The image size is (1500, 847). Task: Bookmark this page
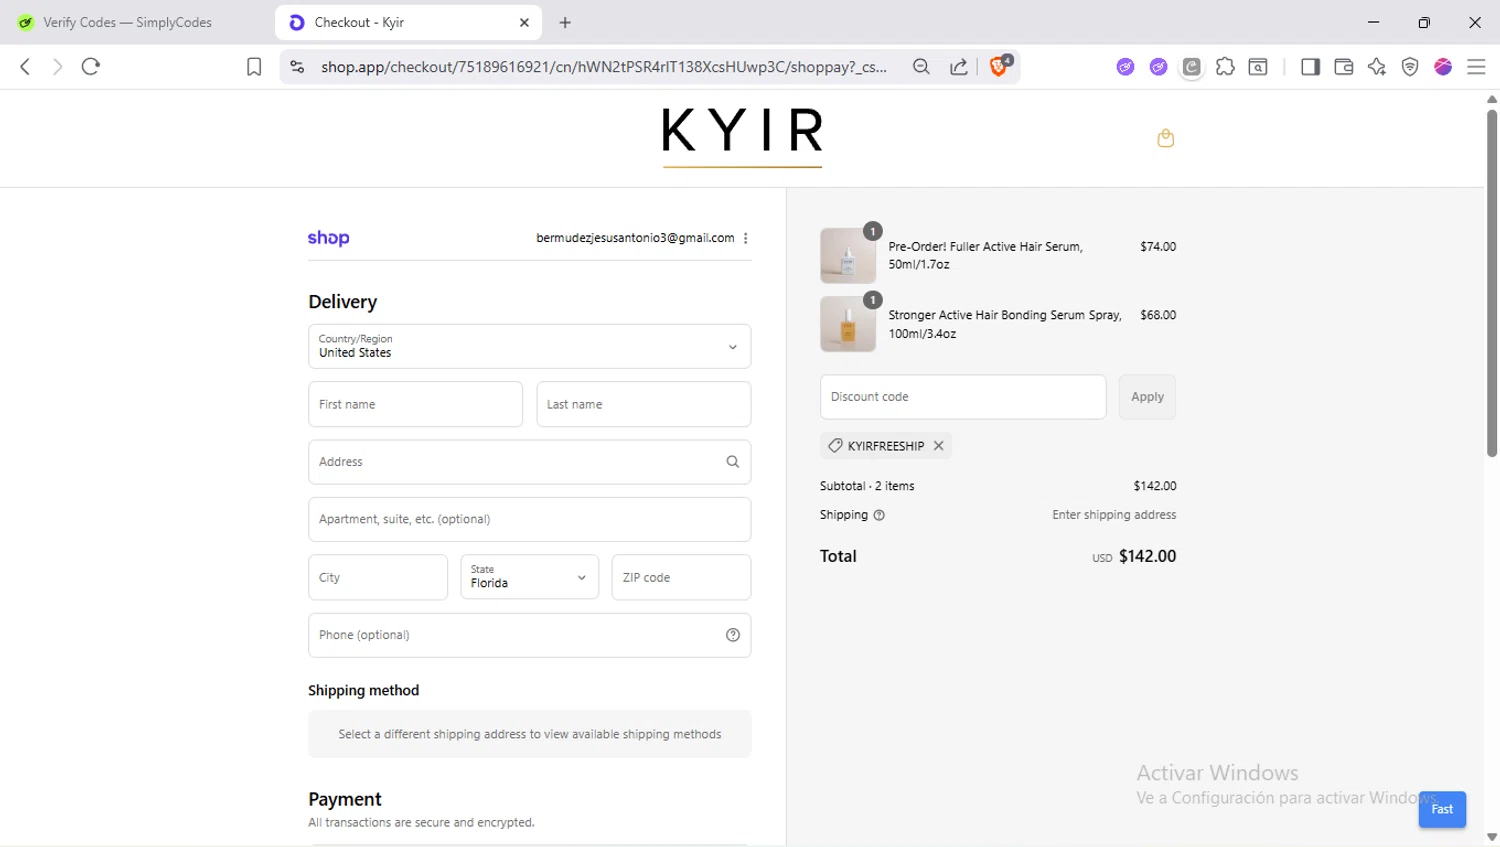point(254,67)
